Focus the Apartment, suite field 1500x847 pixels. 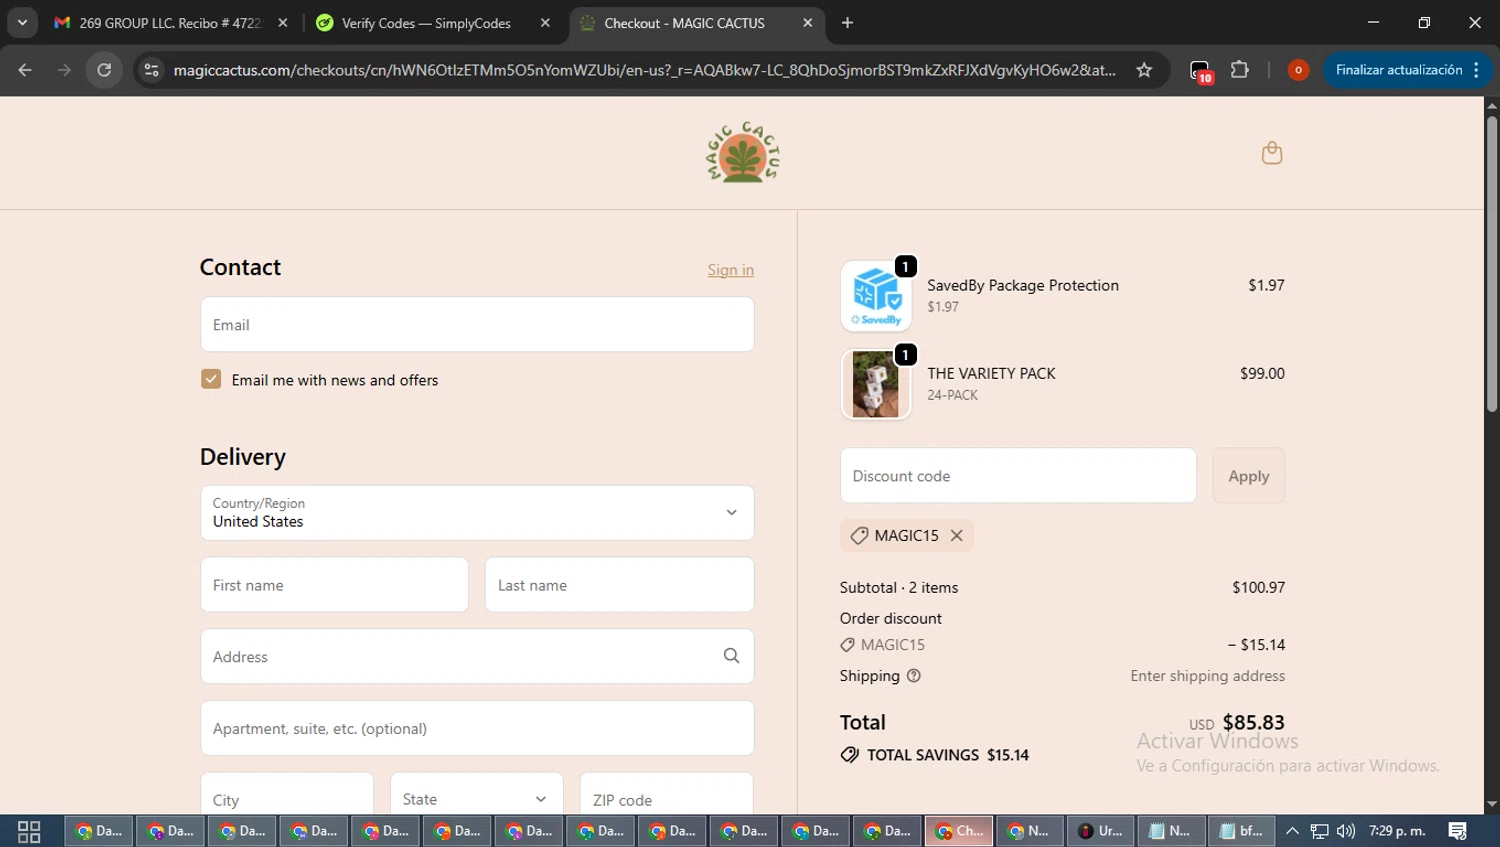tap(477, 728)
